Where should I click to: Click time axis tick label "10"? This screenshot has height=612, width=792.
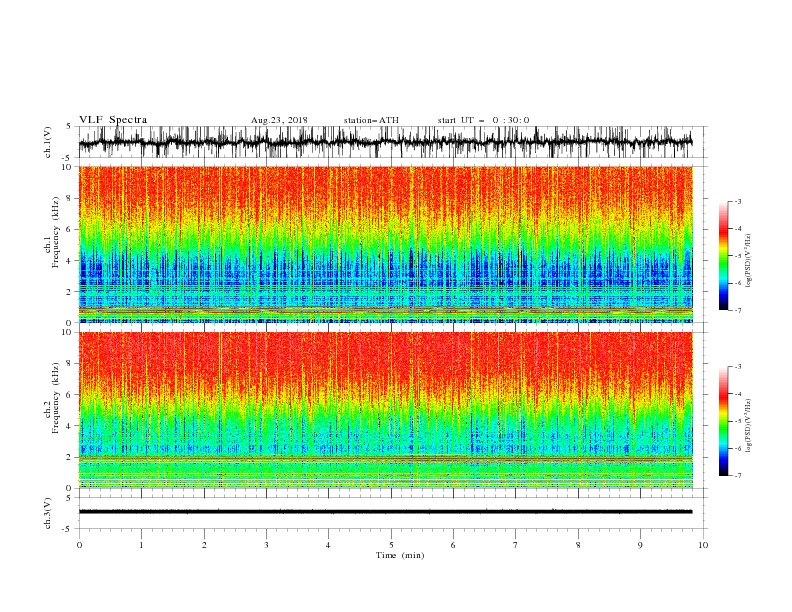tap(703, 545)
